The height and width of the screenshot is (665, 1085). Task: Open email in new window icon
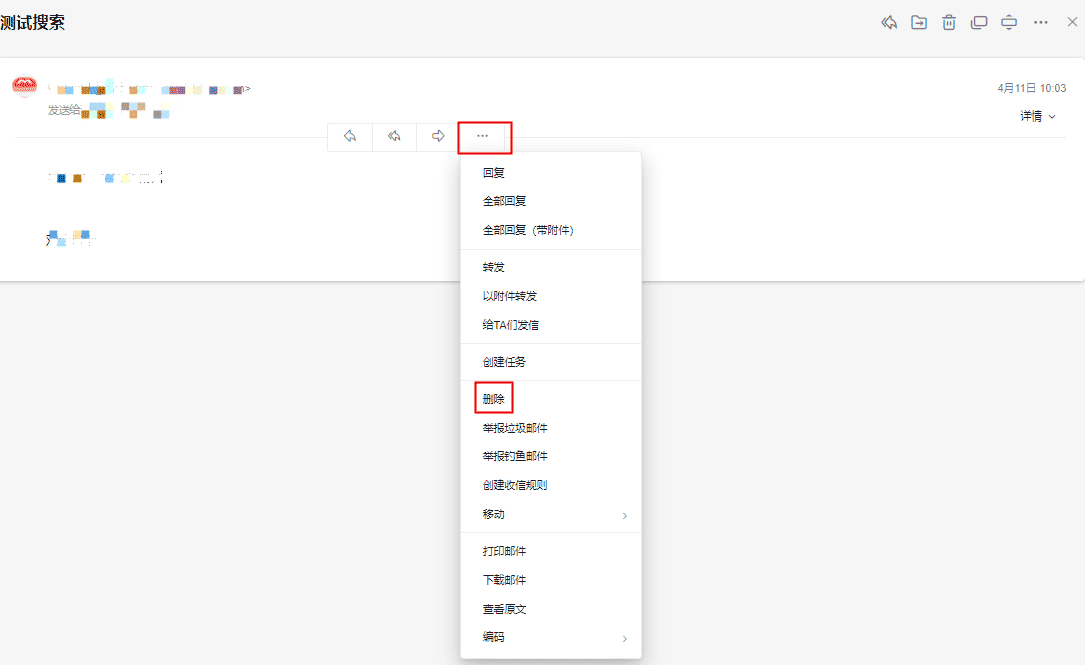[x=979, y=23]
